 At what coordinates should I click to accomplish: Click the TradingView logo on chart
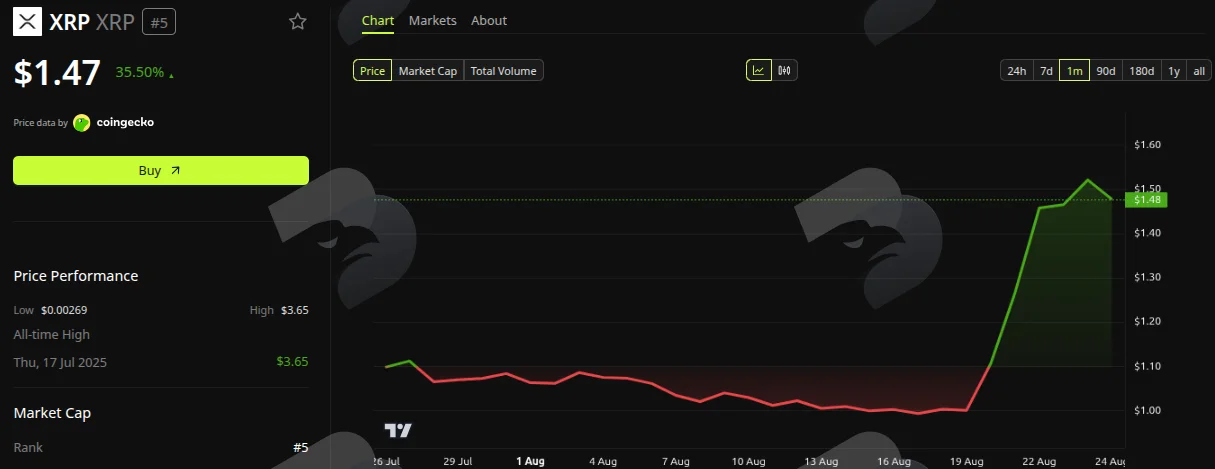tap(398, 430)
